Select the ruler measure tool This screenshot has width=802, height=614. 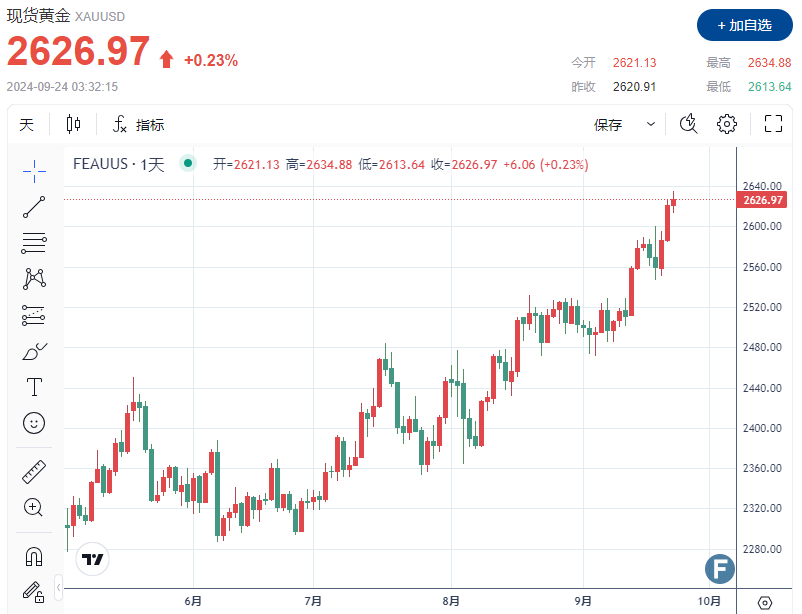(34, 472)
